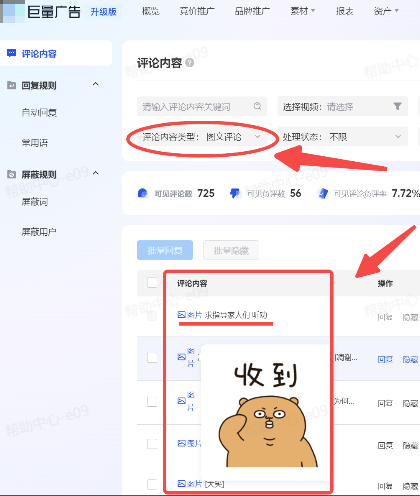Click the 屏蔽规则 folder icon

click(11, 174)
